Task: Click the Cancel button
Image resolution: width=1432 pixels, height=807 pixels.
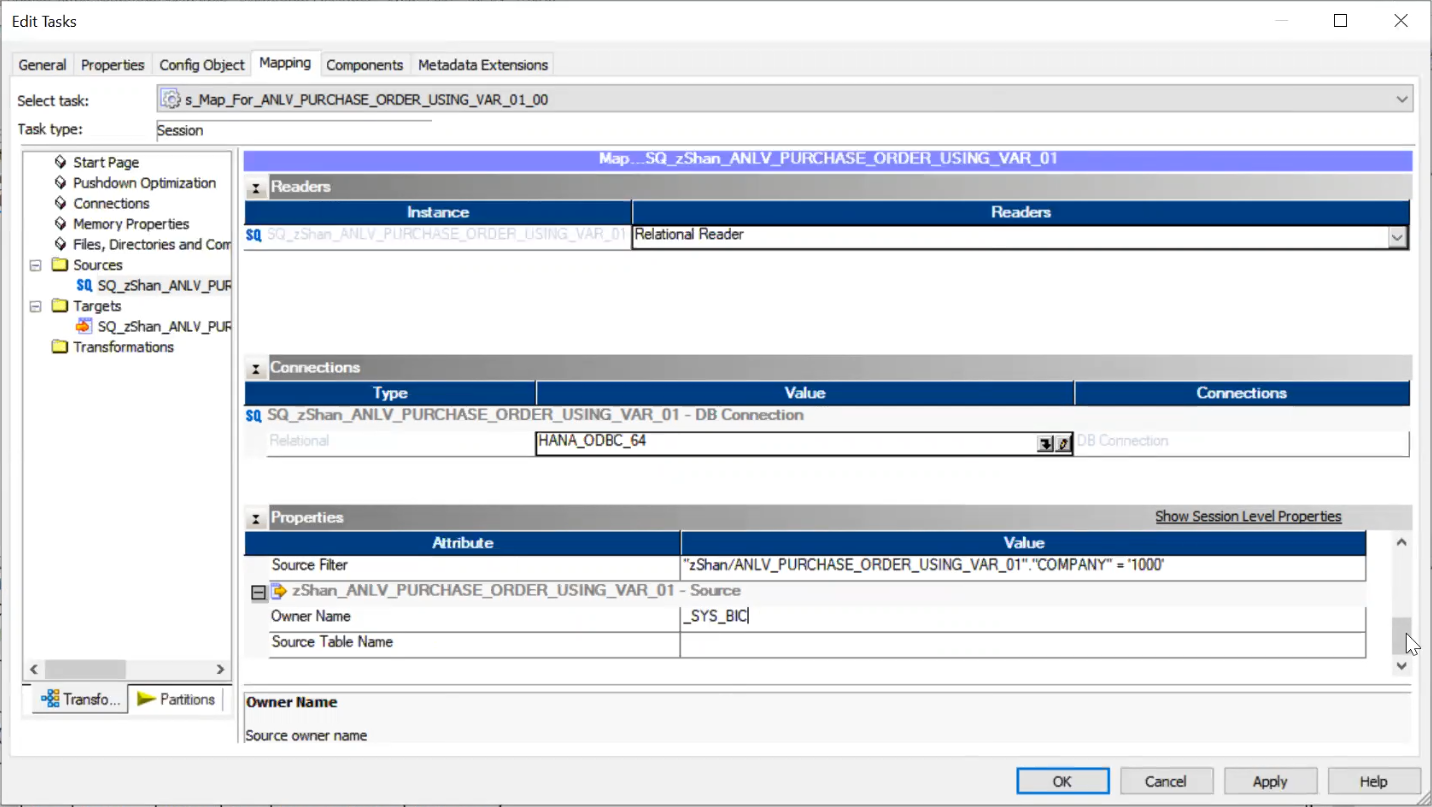Action: (x=1166, y=781)
